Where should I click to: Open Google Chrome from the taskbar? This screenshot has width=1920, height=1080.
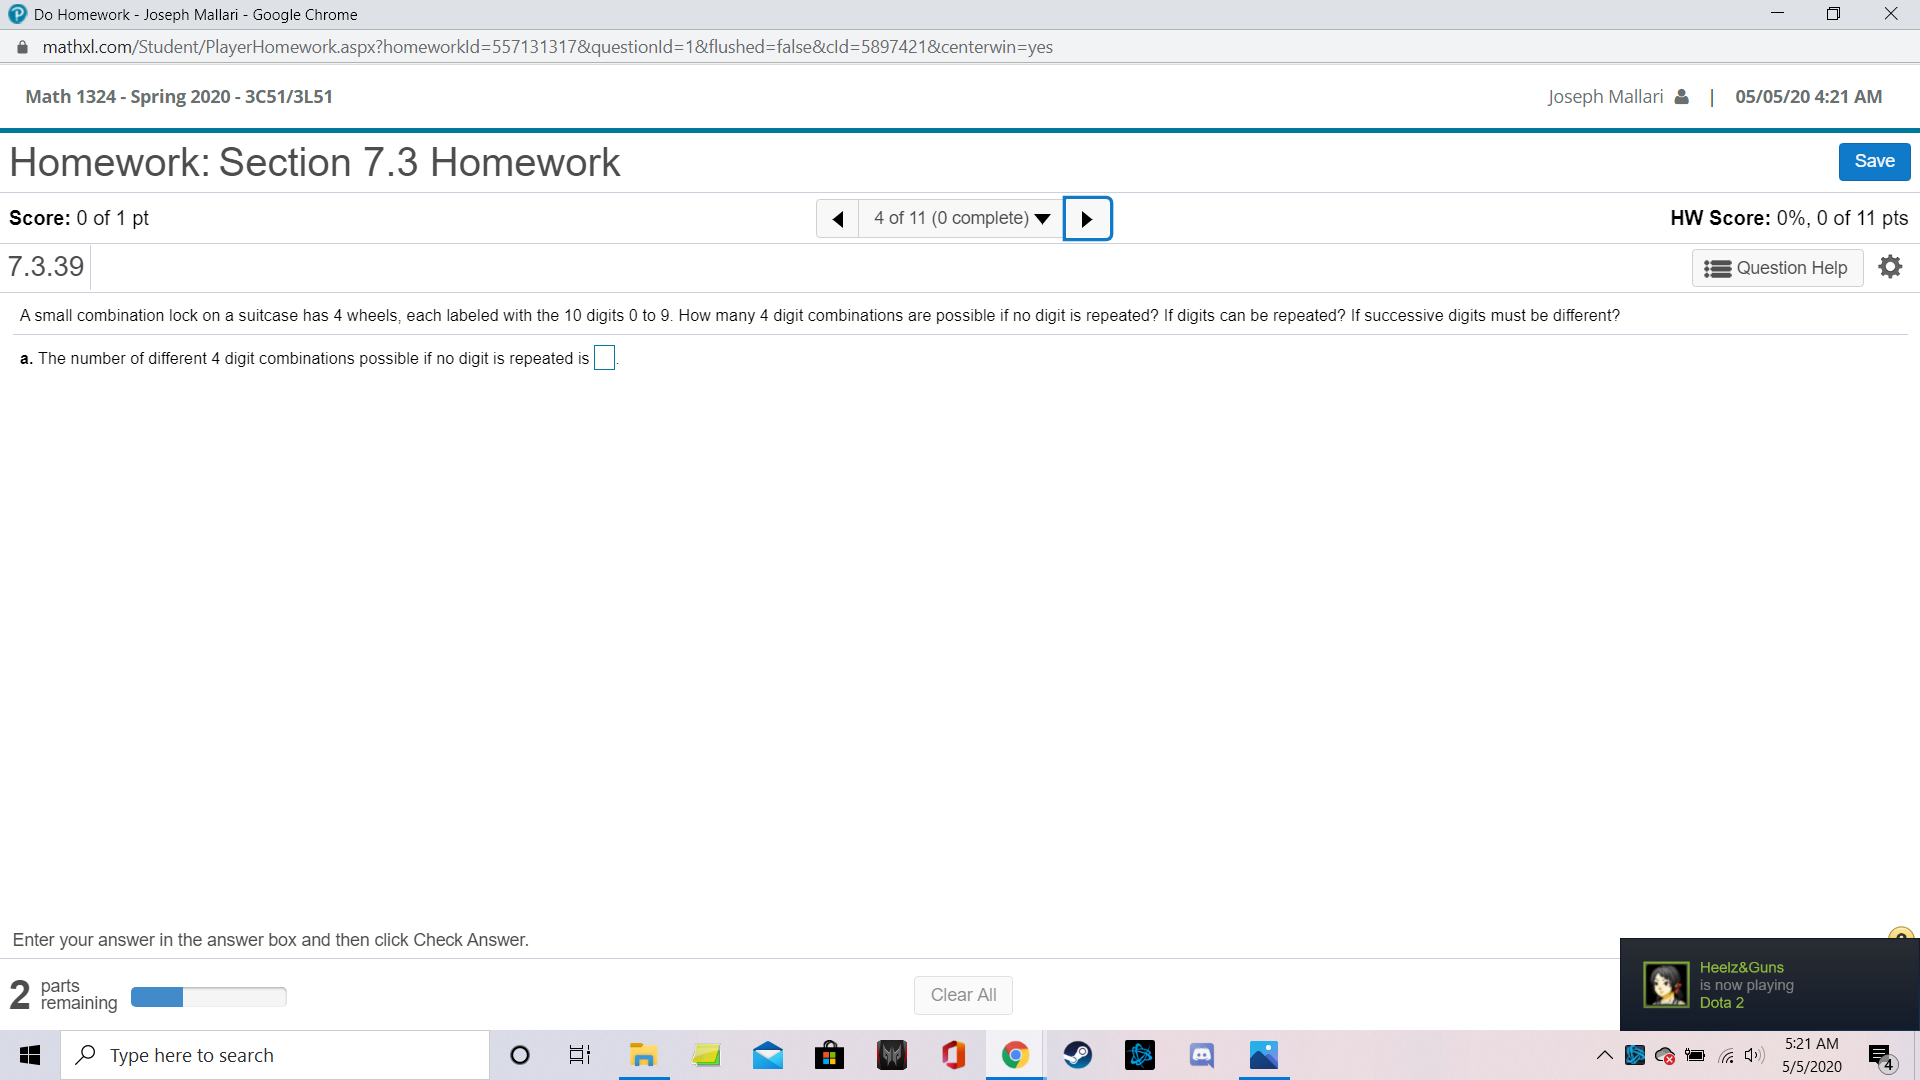pos(1015,1054)
